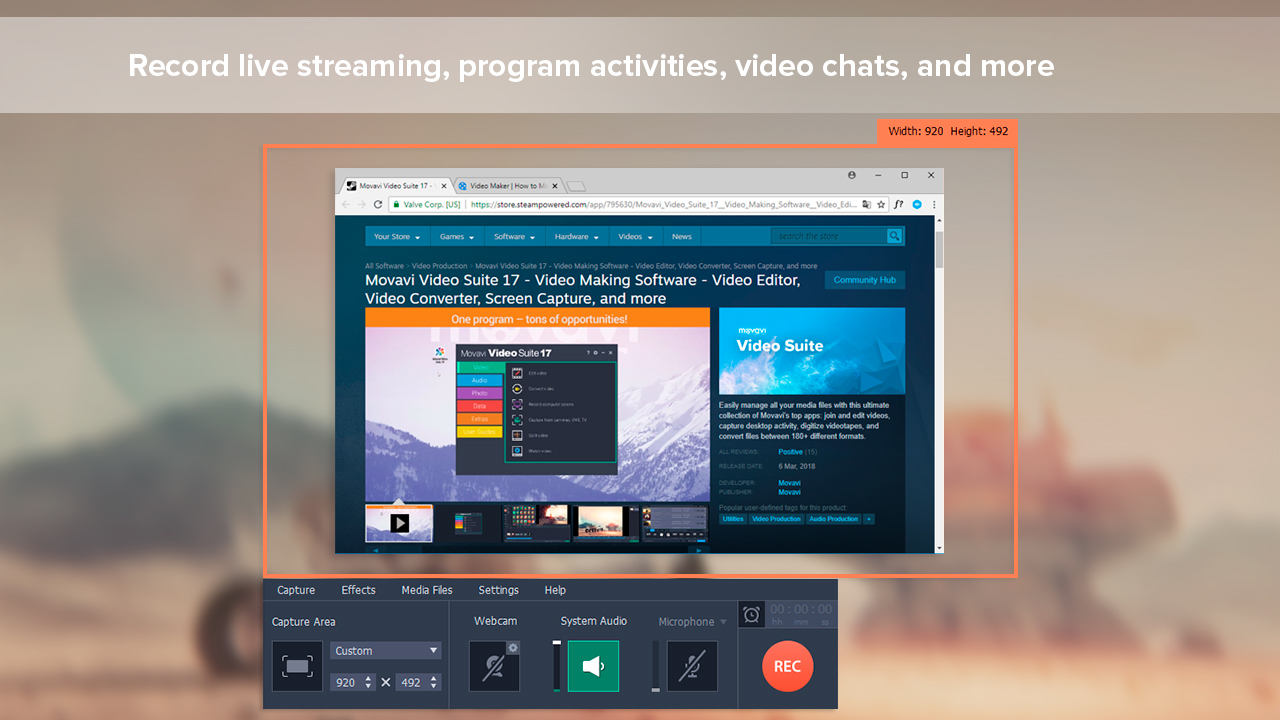1280x720 pixels.
Task: Switch to the Video Maker browser tab
Action: point(505,185)
